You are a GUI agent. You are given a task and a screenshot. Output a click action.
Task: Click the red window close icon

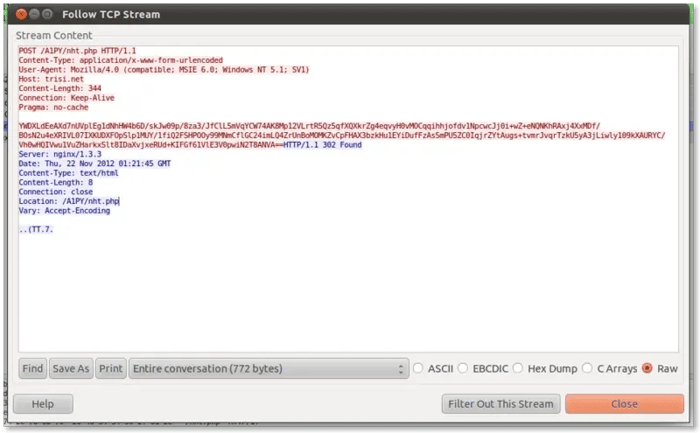(19, 14)
